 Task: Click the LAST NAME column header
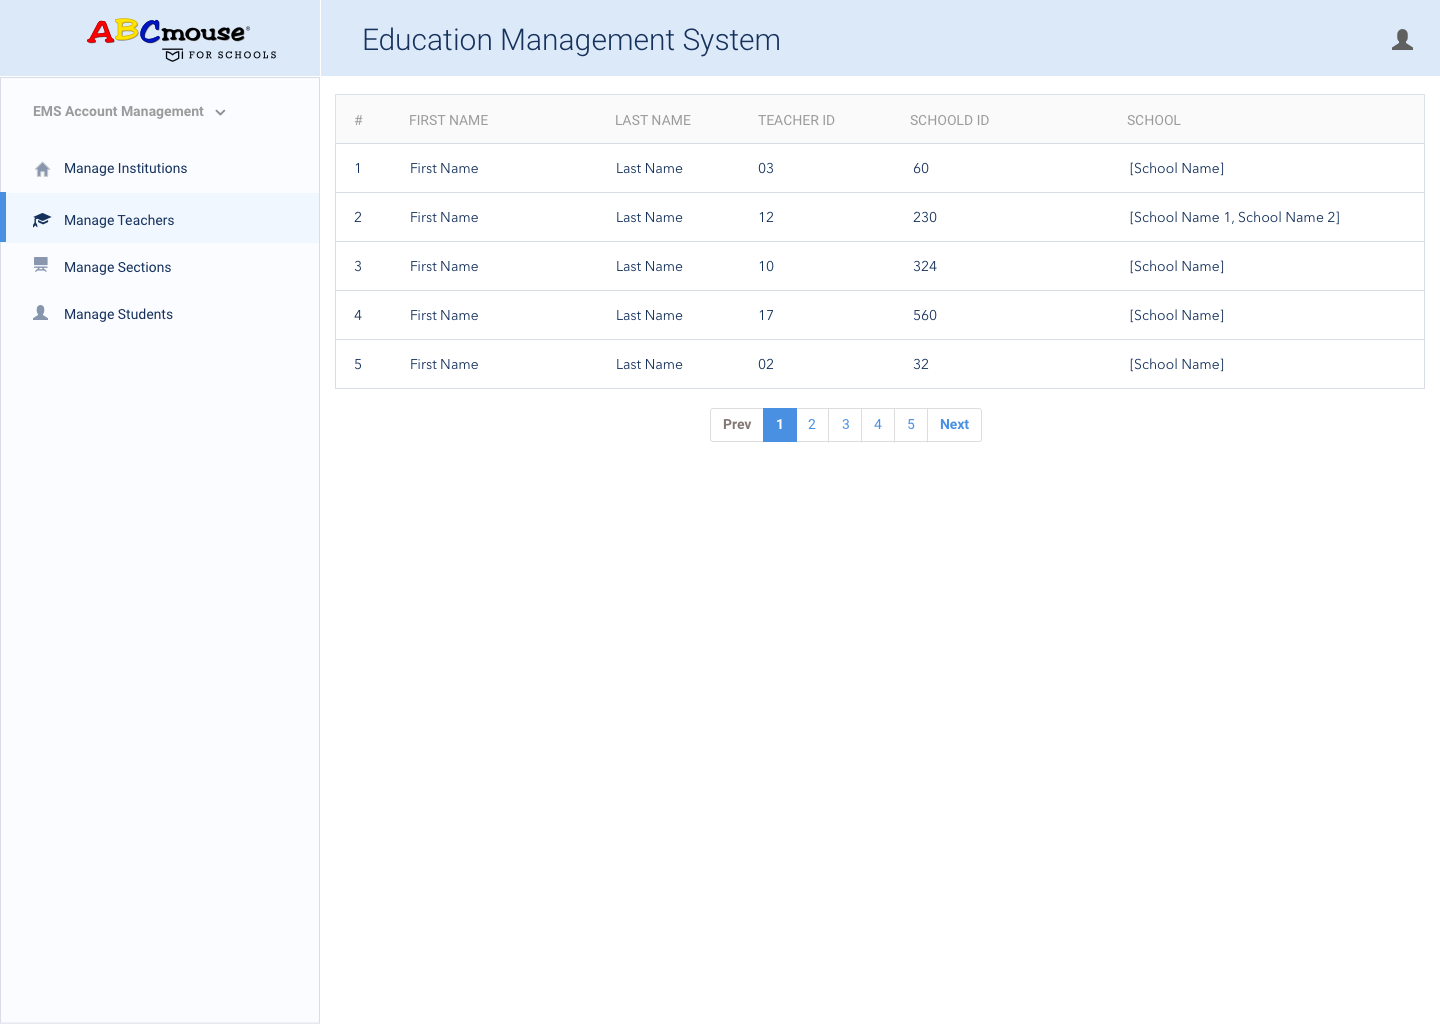click(x=652, y=120)
